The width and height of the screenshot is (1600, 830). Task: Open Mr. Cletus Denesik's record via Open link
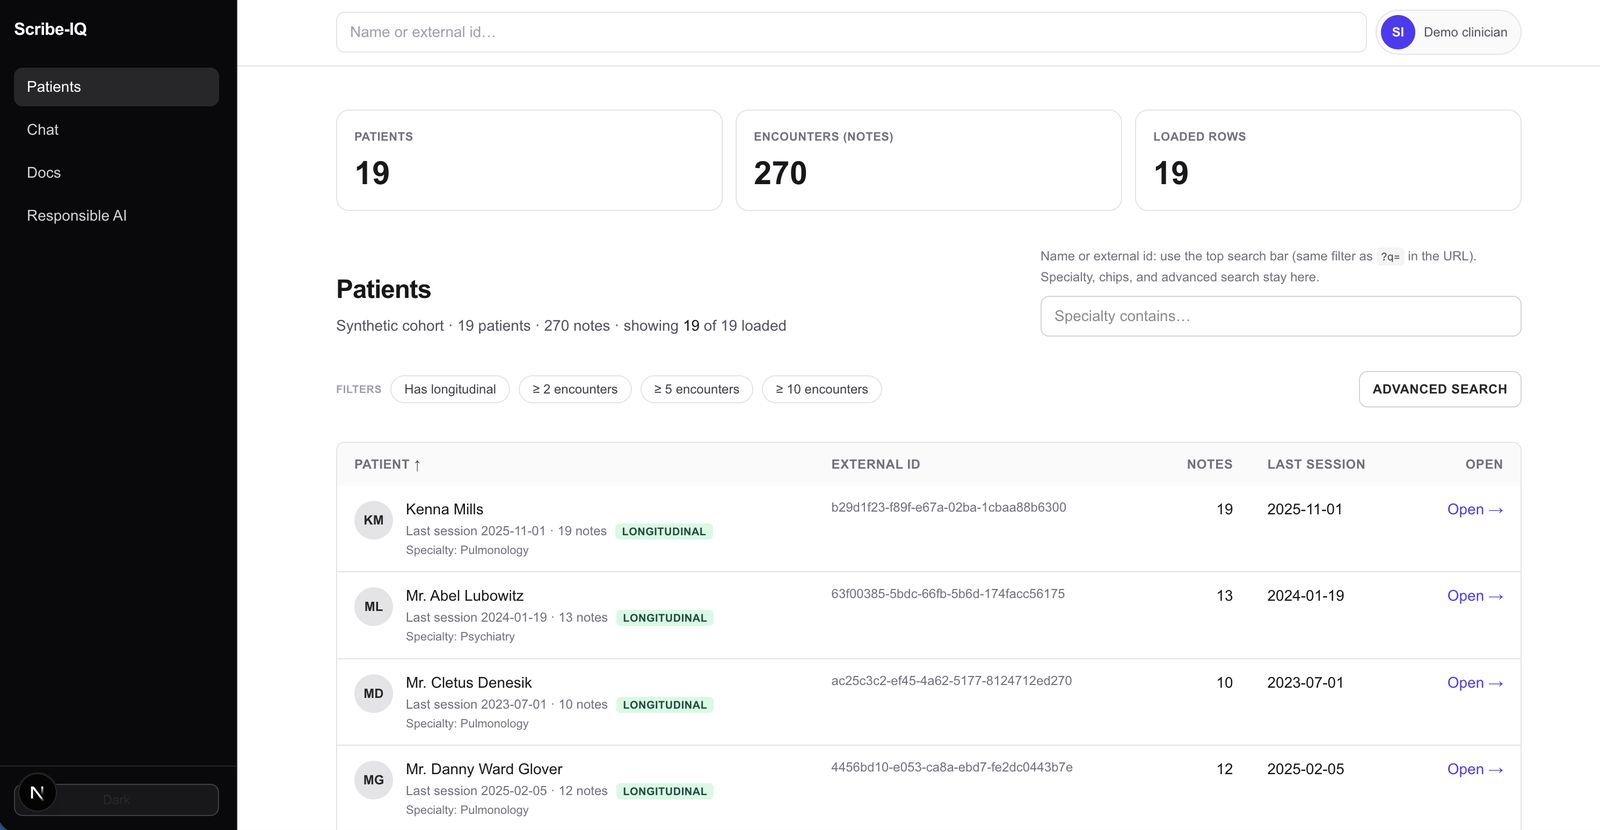(x=1475, y=683)
